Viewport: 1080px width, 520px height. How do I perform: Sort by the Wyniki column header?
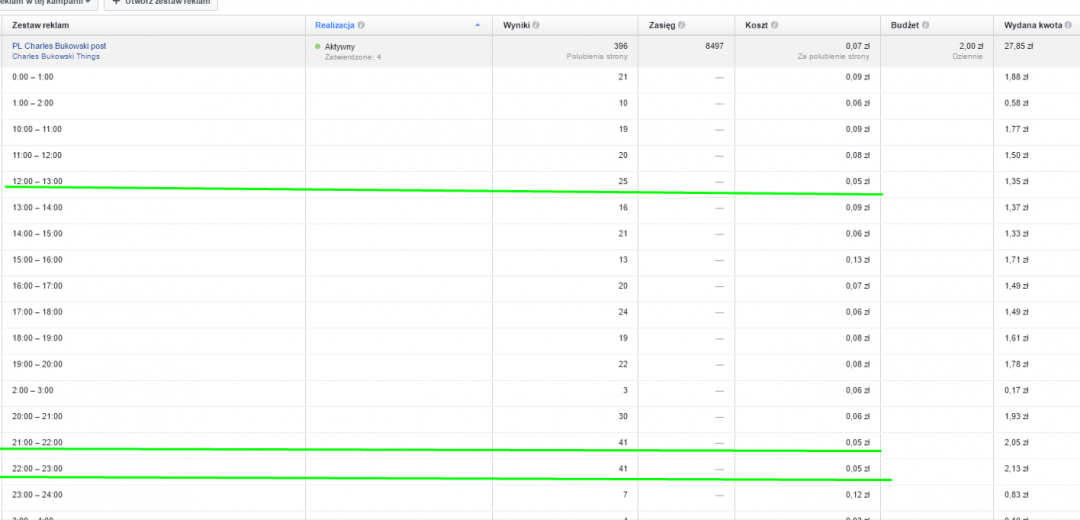(x=515, y=24)
